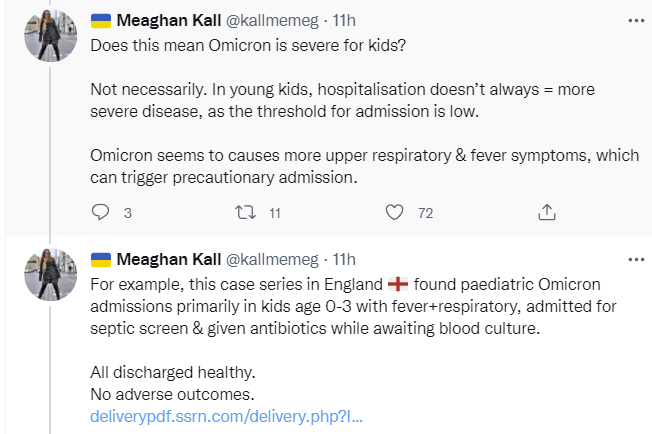Open more options on second tweet
The height and width of the screenshot is (434, 652).
tap(636, 259)
